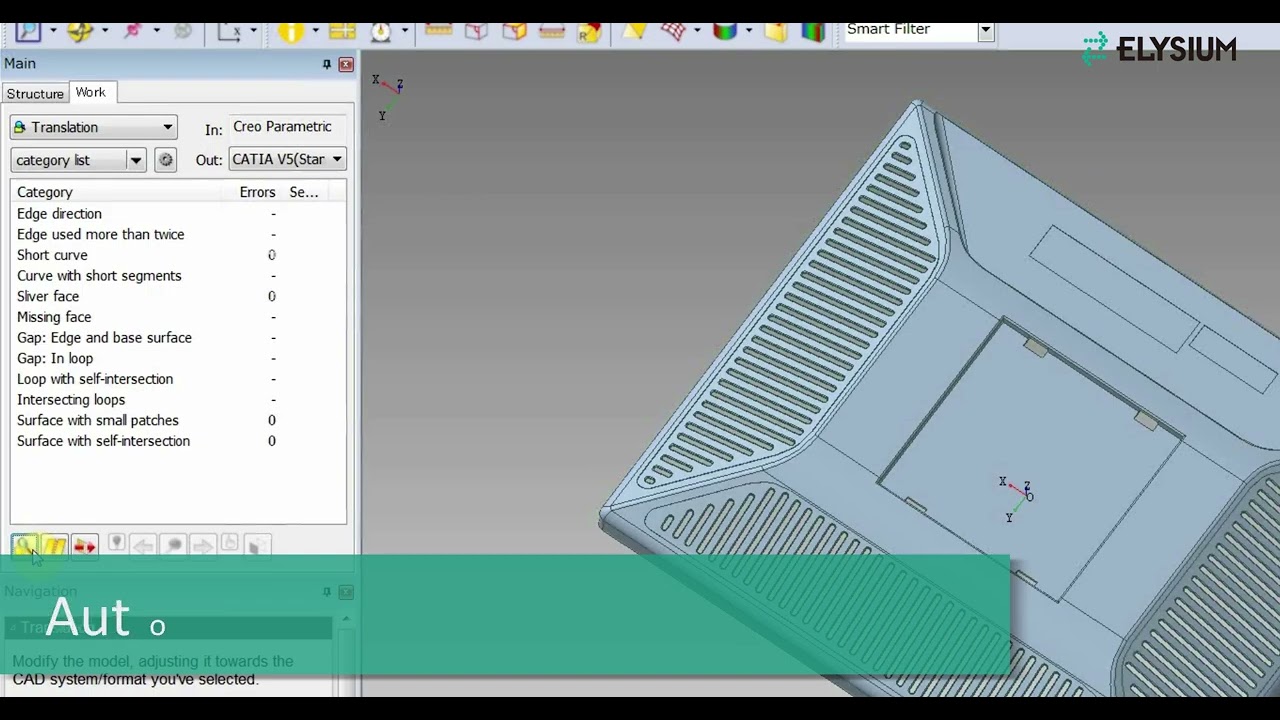Image resolution: width=1280 pixels, height=720 pixels.
Task: Select the Sliver face category row
Action: point(178,296)
